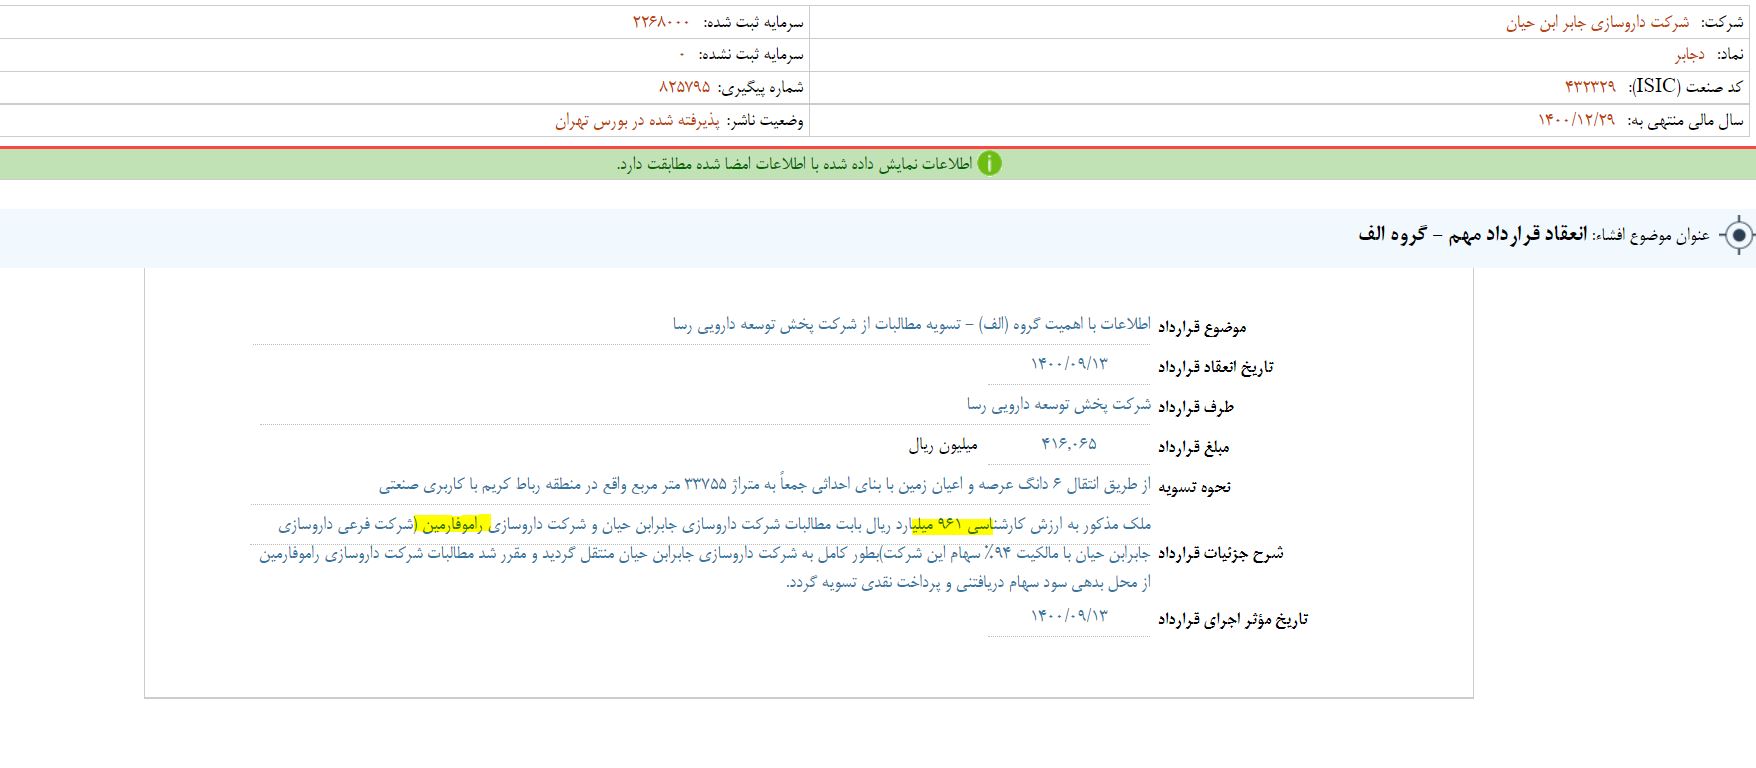Click registered capital value ۲۲۶۸۰۰۰
Screen dimensions: 1756x768
(661, 22)
